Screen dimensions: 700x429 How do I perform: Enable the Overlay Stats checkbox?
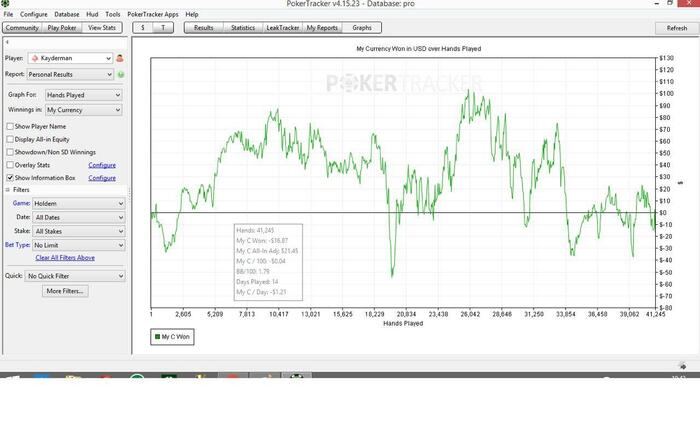click(10, 165)
